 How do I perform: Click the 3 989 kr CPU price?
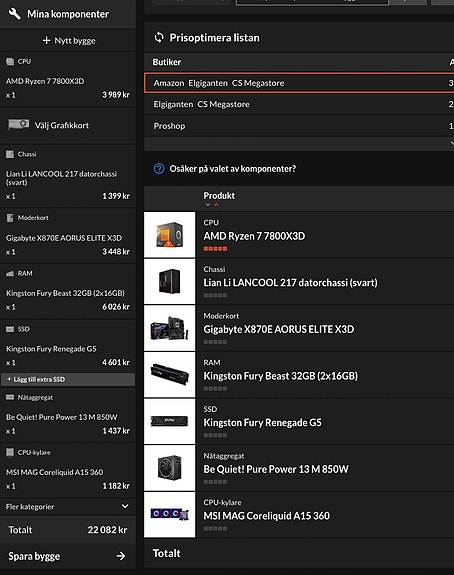tap(116, 95)
